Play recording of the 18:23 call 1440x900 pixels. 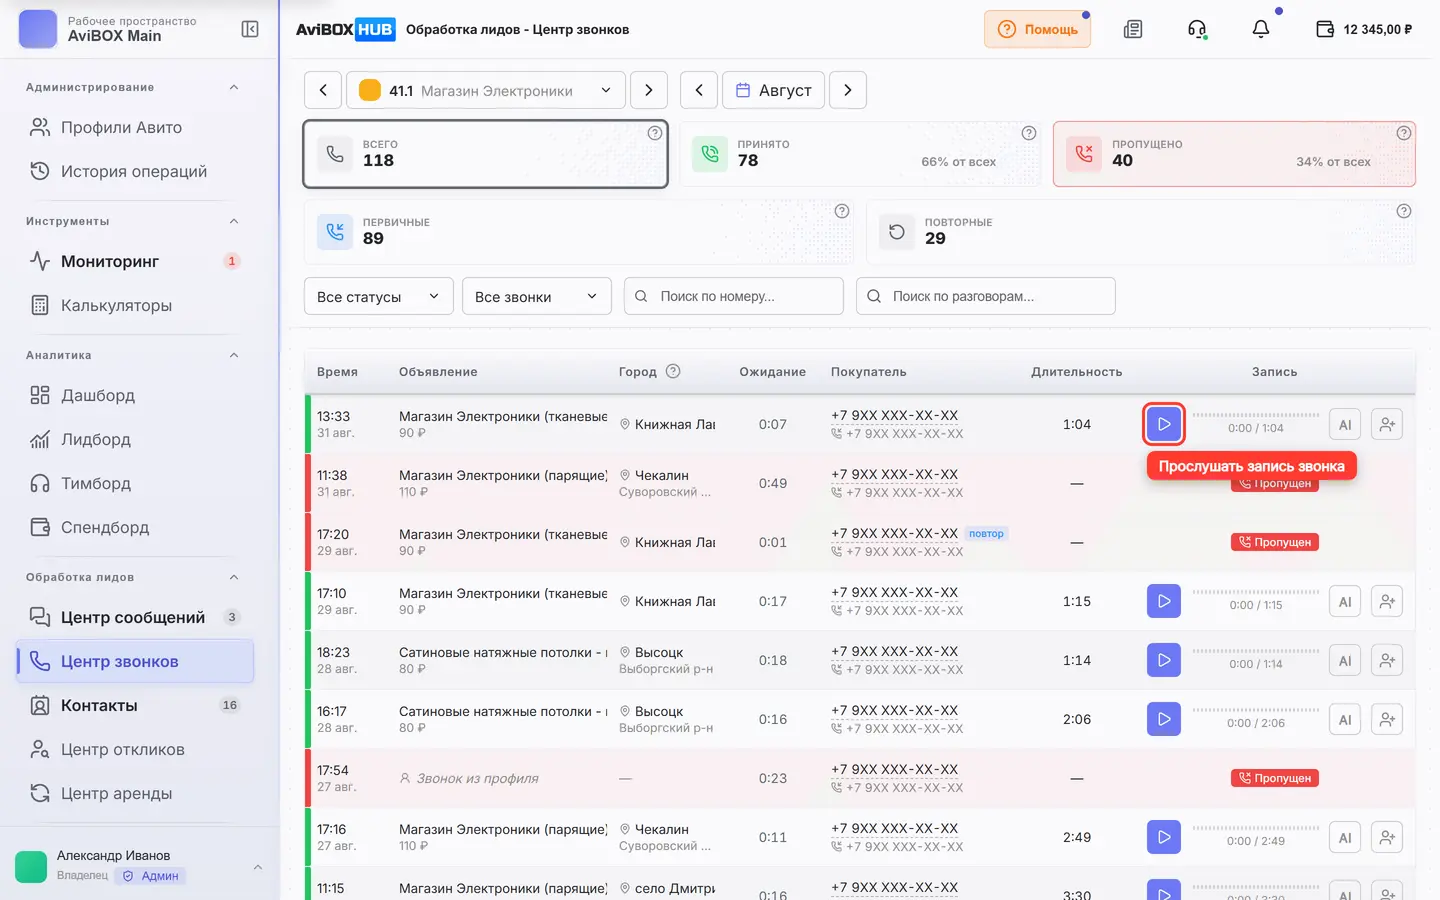pyautogui.click(x=1164, y=660)
